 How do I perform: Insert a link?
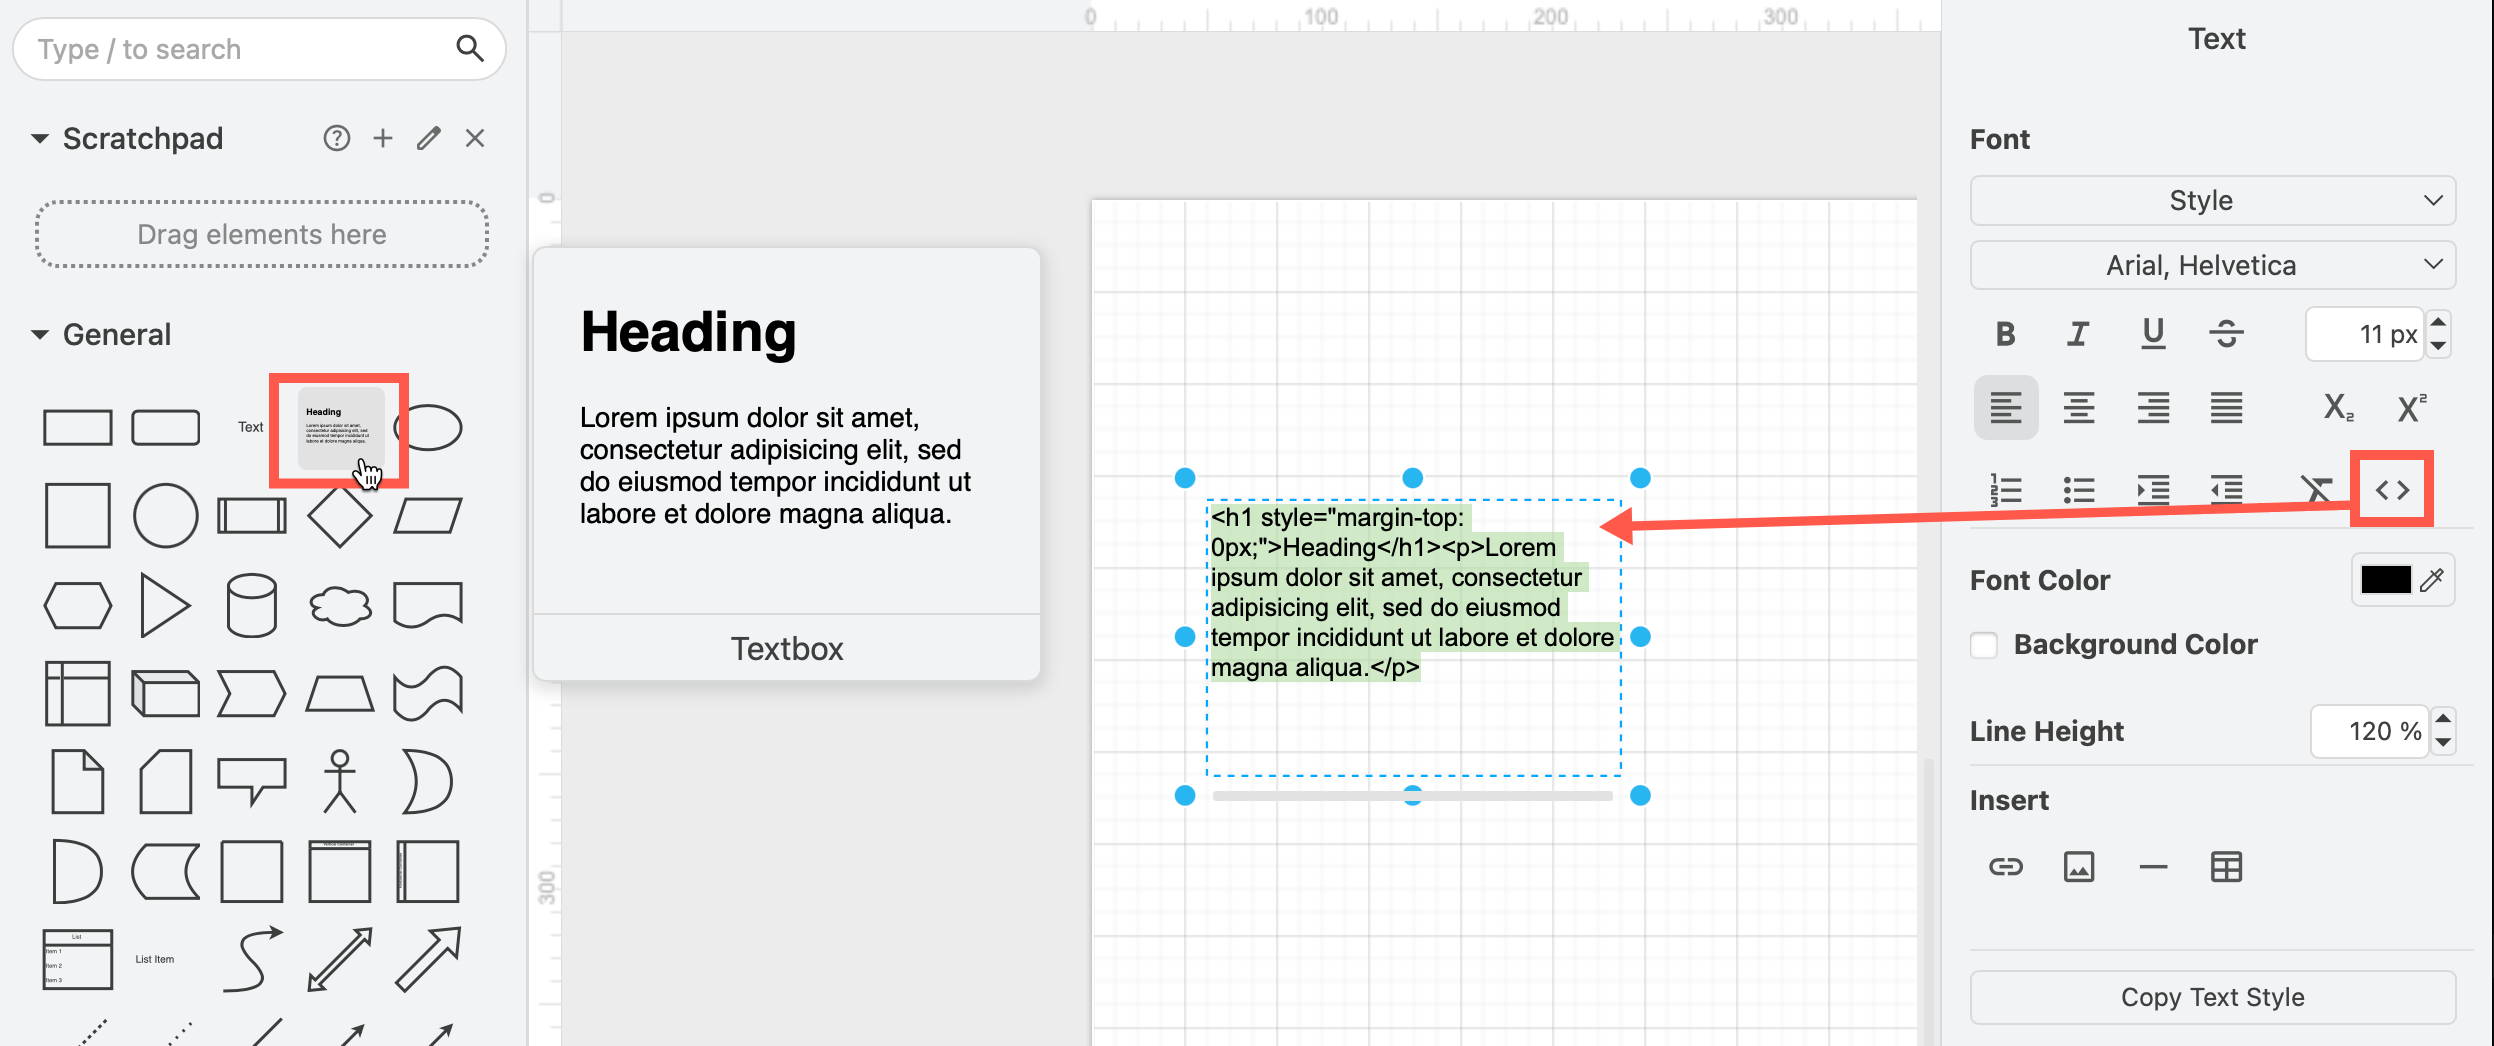2006,867
